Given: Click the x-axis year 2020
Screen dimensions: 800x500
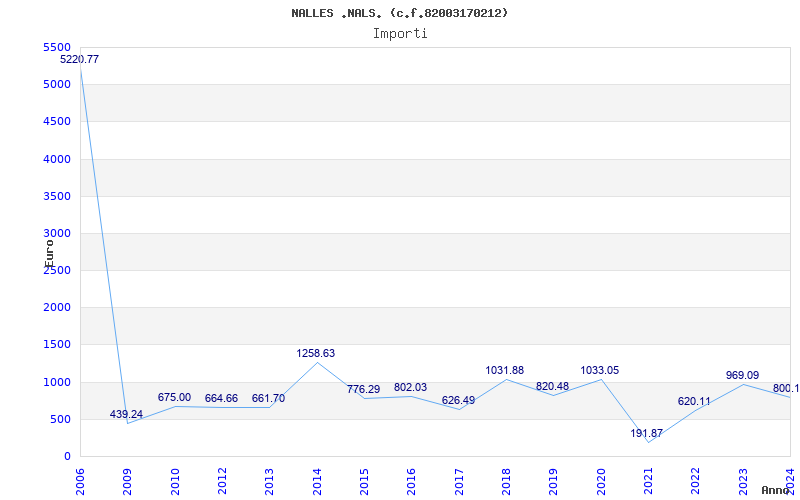Looking at the screenshot, I should point(601,481).
